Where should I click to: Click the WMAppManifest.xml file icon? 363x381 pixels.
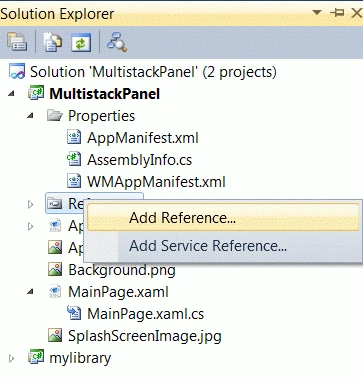[74, 181]
